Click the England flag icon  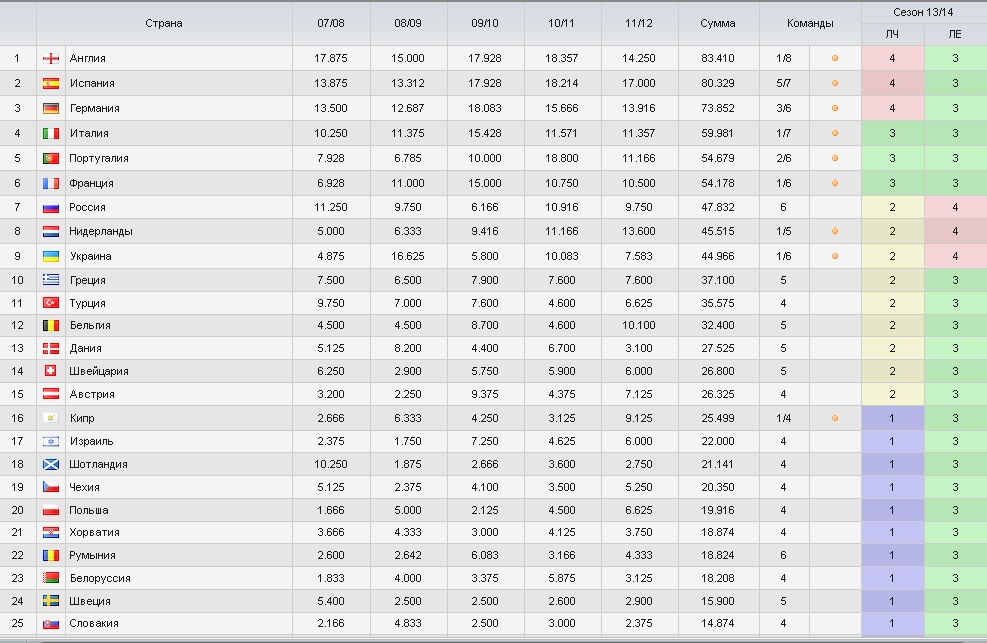50,59
